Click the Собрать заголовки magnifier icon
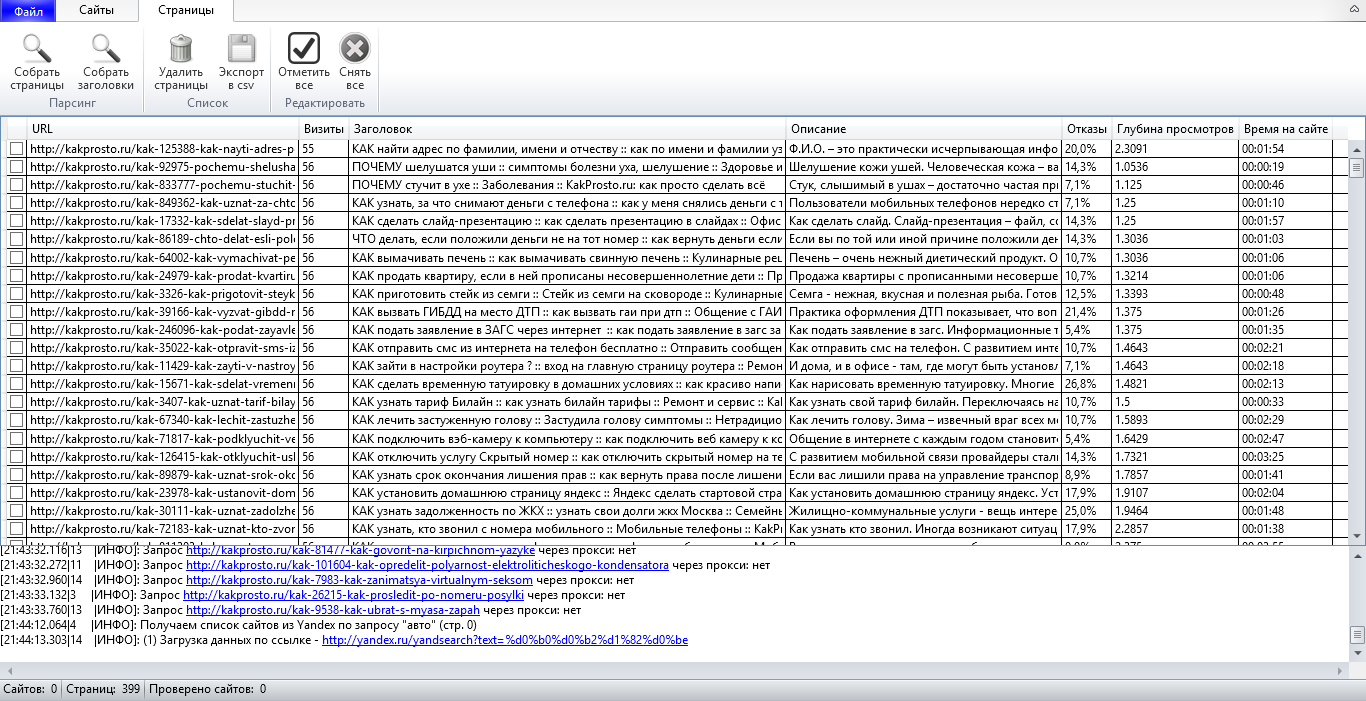 (106, 48)
